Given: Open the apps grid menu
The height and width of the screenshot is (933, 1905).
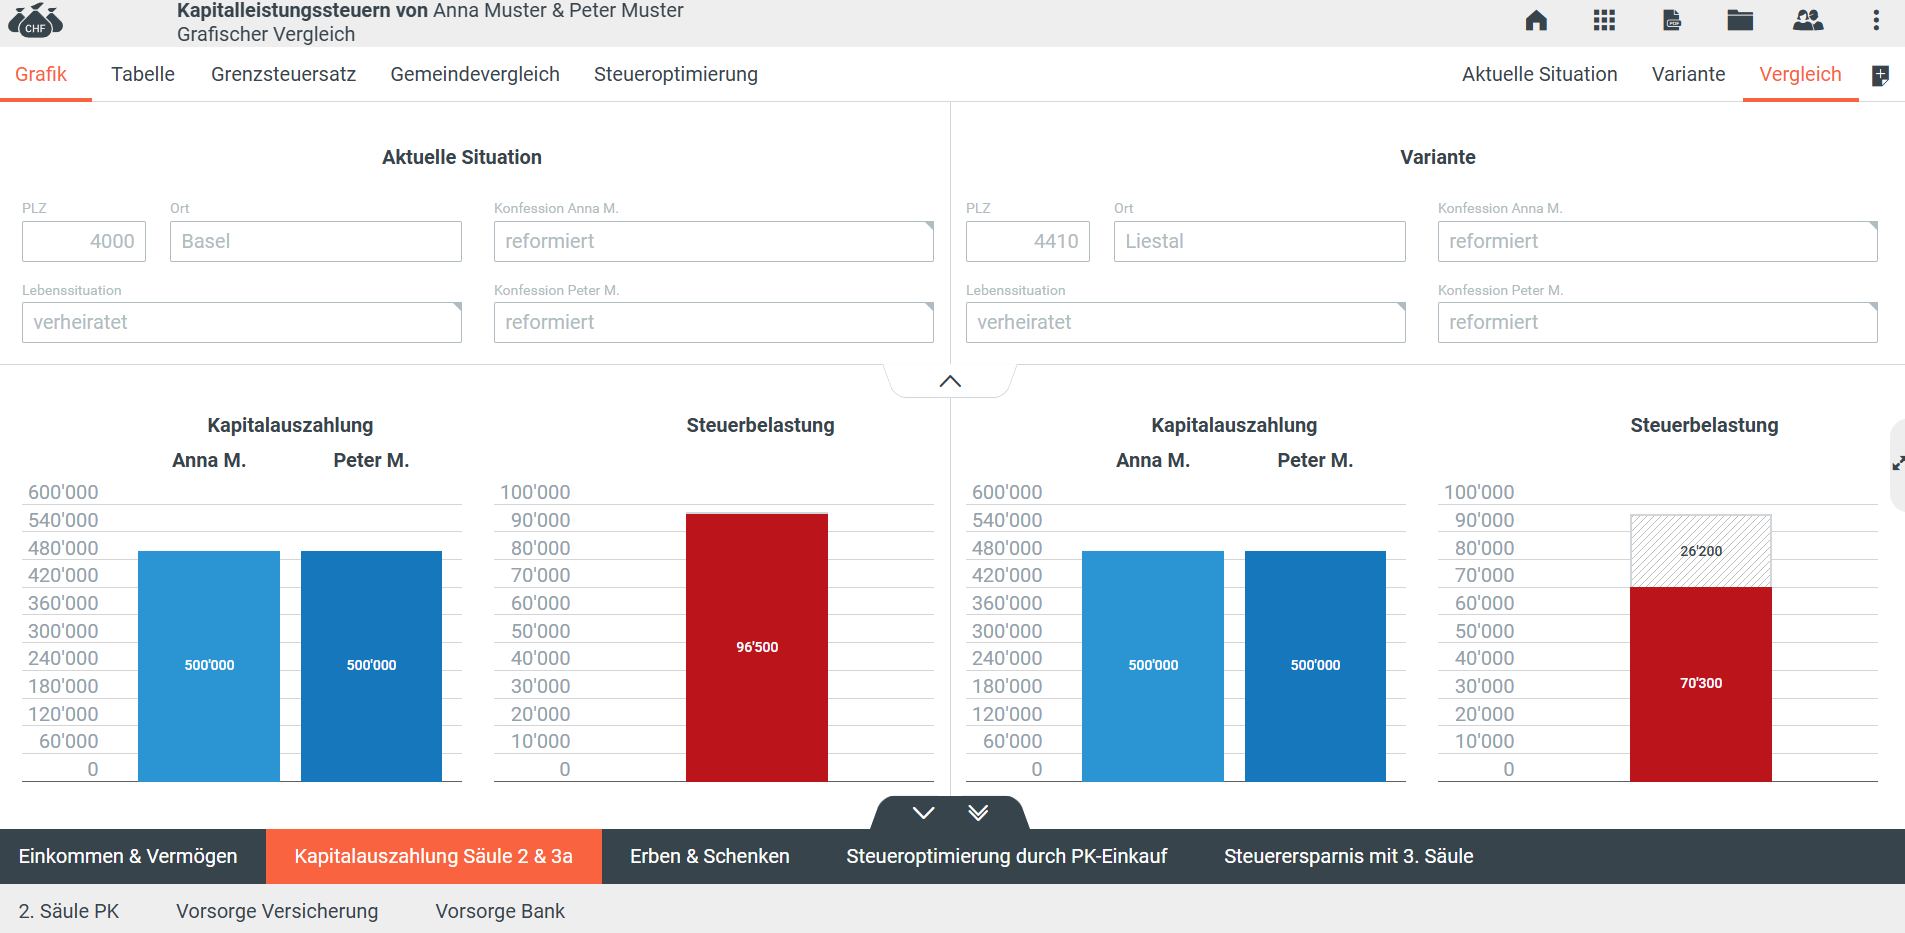Looking at the screenshot, I should (1604, 20).
